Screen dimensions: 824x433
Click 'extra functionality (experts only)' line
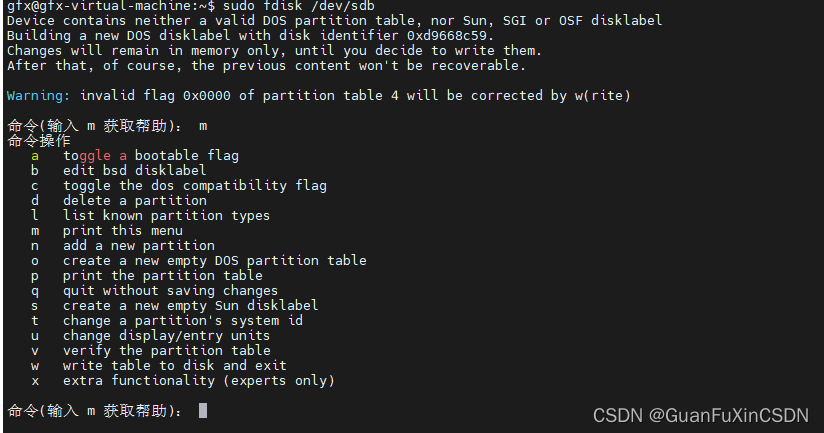[198, 380]
